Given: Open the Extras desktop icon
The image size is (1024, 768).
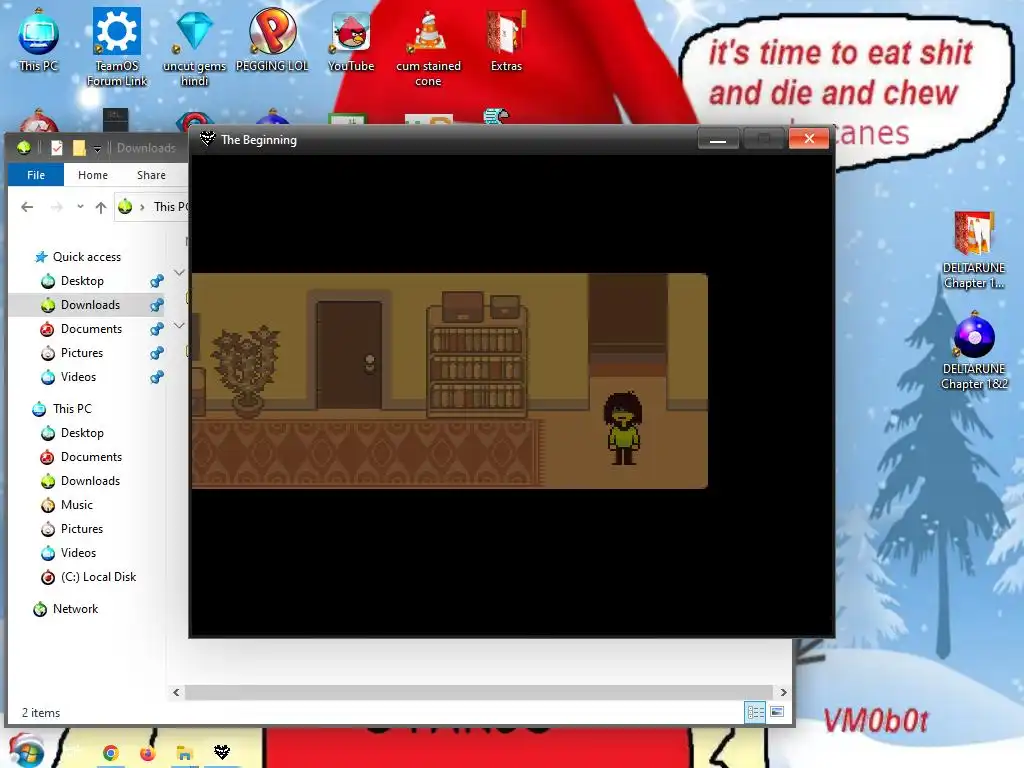Looking at the screenshot, I should [x=506, y=39].
